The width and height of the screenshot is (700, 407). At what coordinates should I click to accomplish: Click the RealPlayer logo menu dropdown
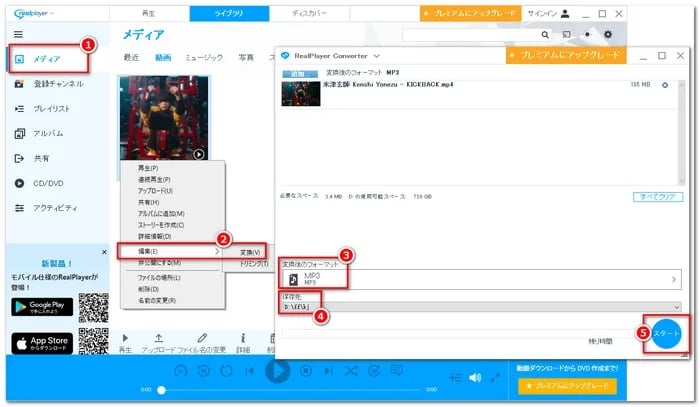pyautogui.click(x=33, y=13)
